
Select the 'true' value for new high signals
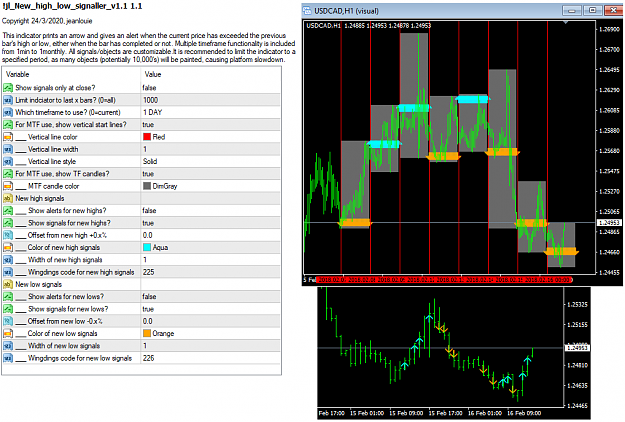tap(148, 223)
